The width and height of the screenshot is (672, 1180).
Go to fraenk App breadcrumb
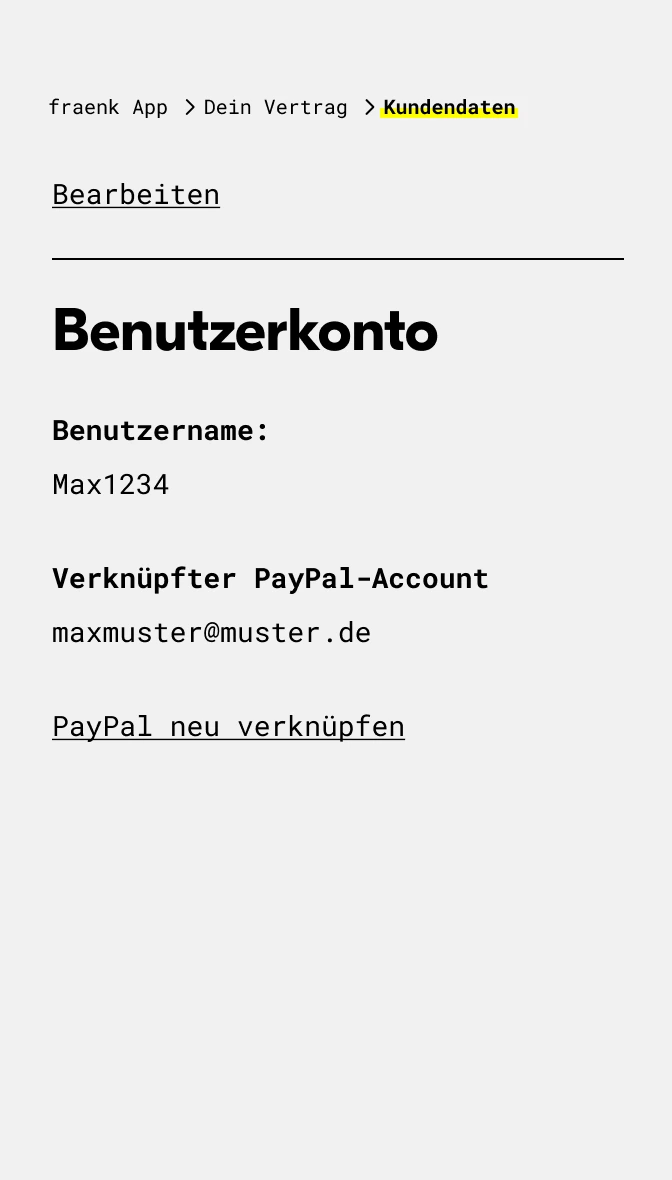click(108, 108)
